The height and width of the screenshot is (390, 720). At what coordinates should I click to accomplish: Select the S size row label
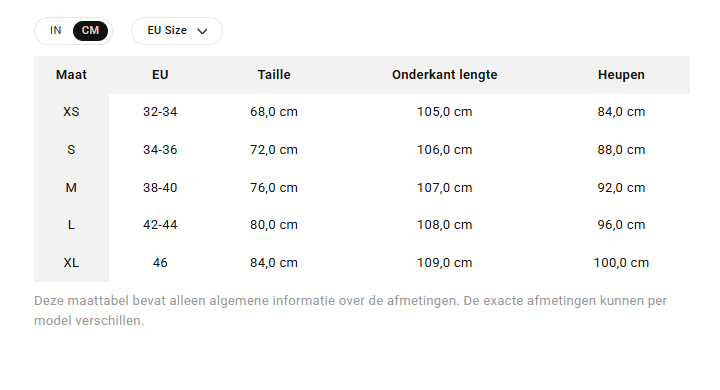pyautogui.click(x=71, y=150)
